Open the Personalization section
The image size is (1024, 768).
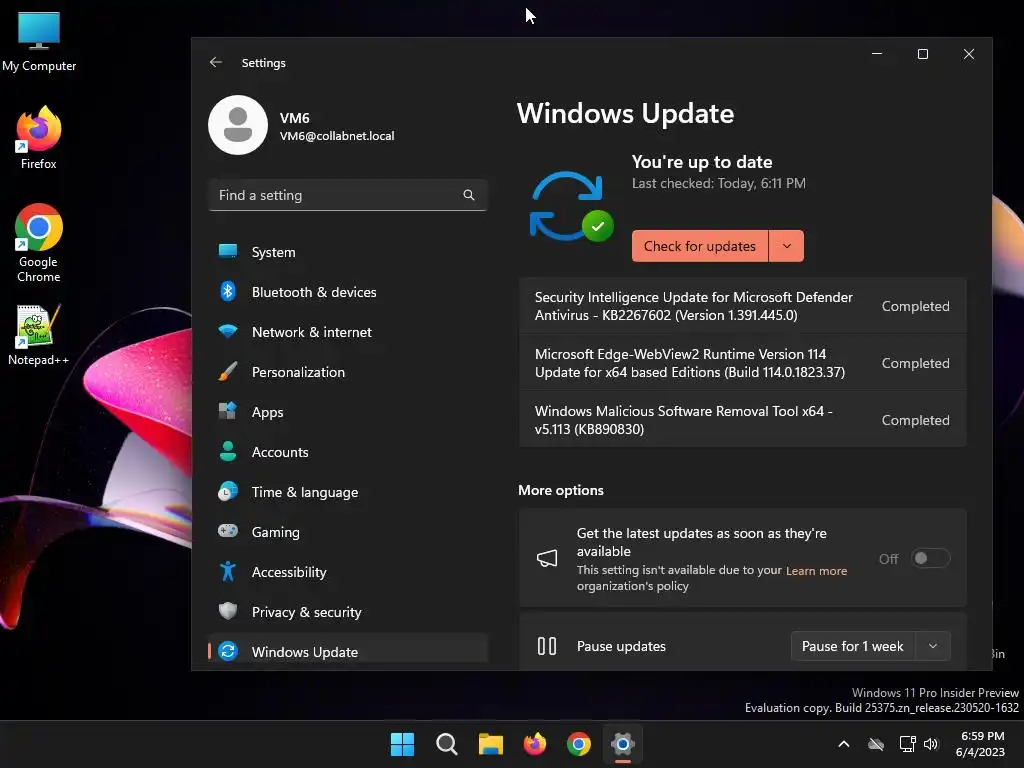(347, 372)
